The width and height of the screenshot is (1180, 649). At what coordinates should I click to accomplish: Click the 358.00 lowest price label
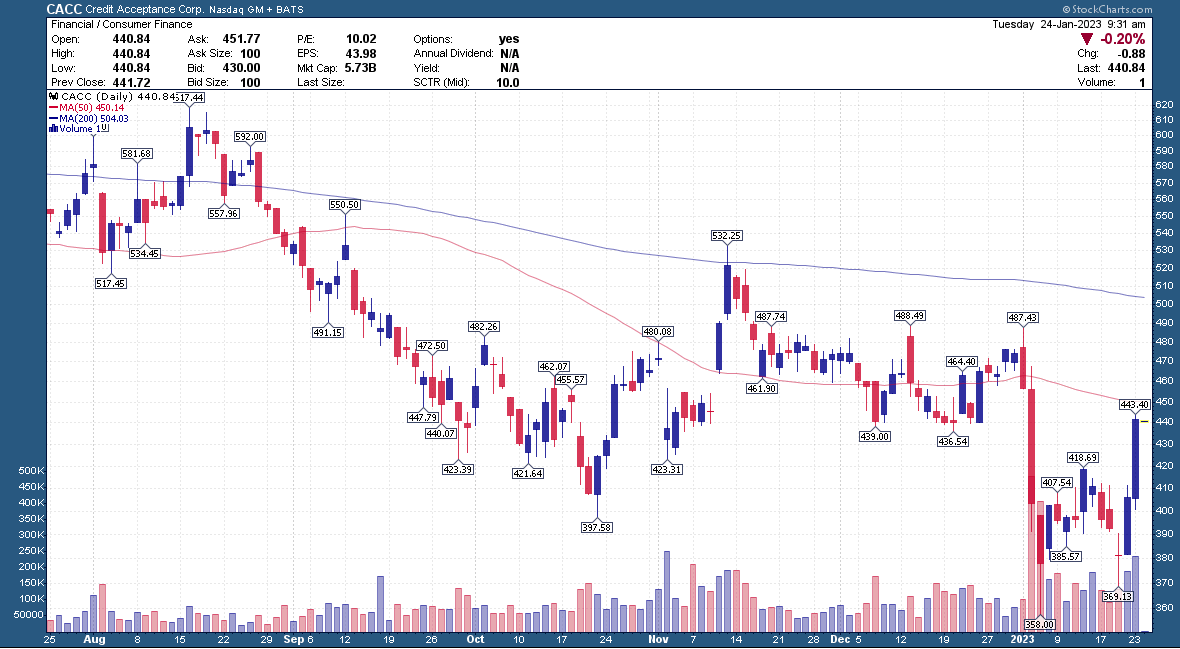click(1039, 624)
